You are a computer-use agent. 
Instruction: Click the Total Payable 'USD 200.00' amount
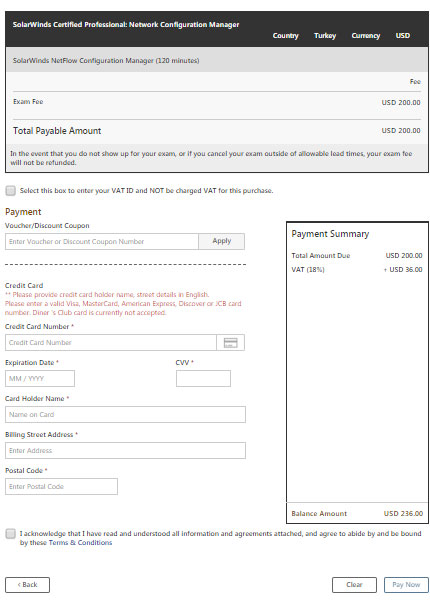401,131
